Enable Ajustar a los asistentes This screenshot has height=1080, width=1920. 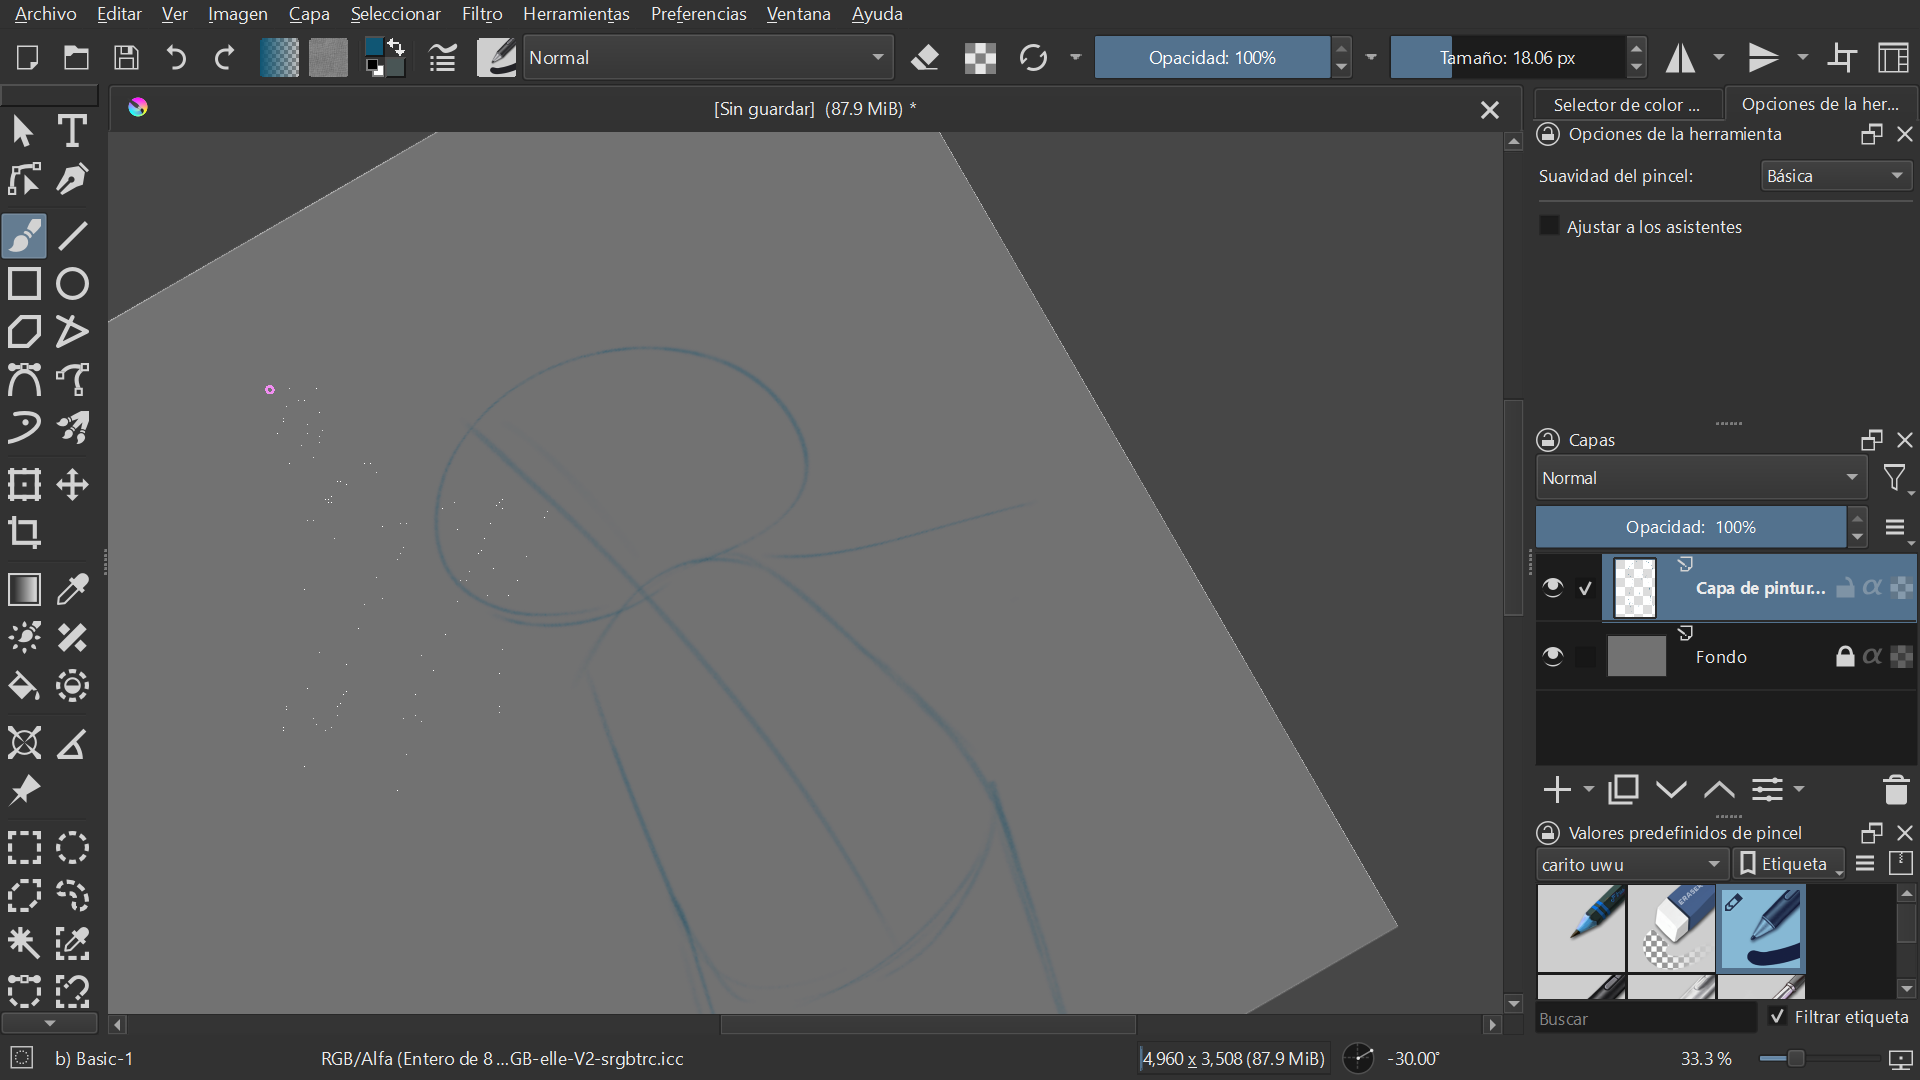point(1549,226)
